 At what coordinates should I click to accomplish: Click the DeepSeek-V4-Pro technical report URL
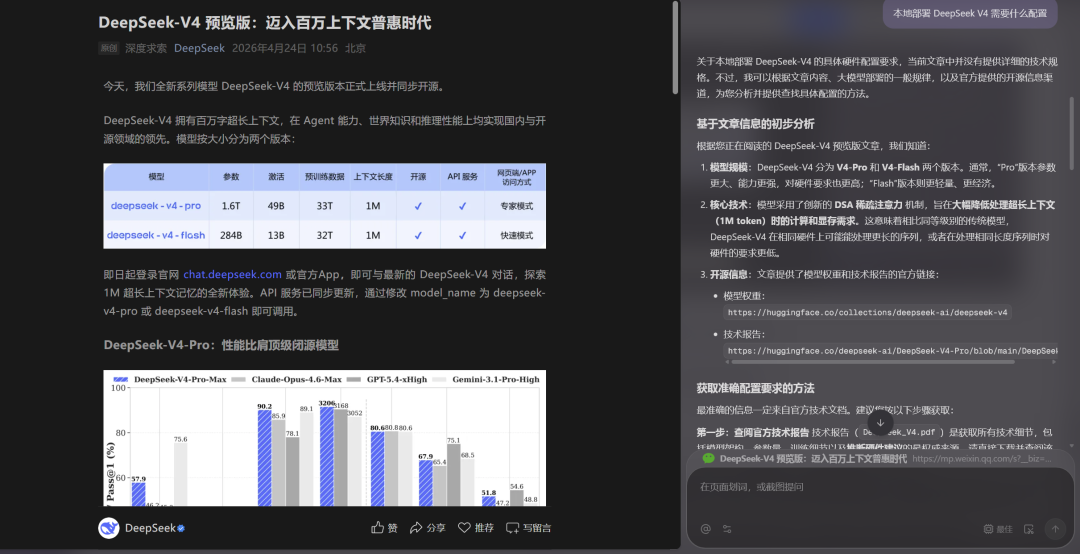(891, 351)
